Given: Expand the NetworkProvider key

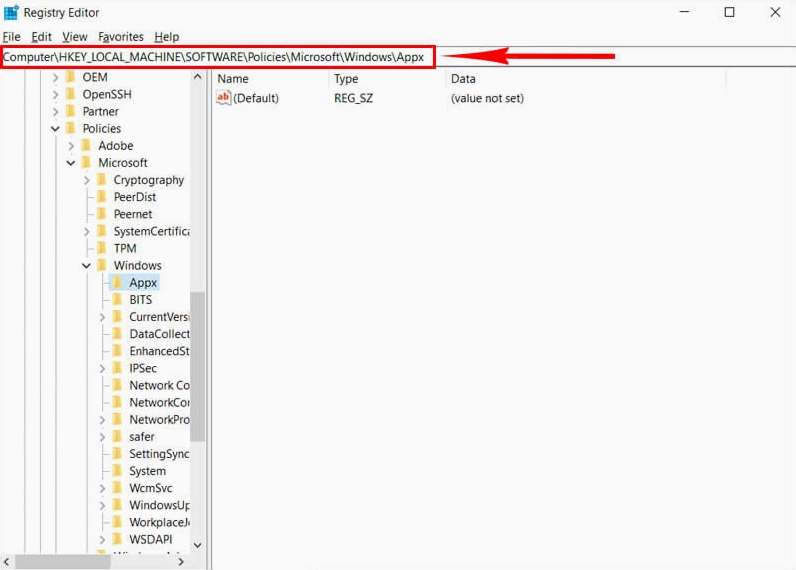Looking at the screenshot, I should pos(102,420).
